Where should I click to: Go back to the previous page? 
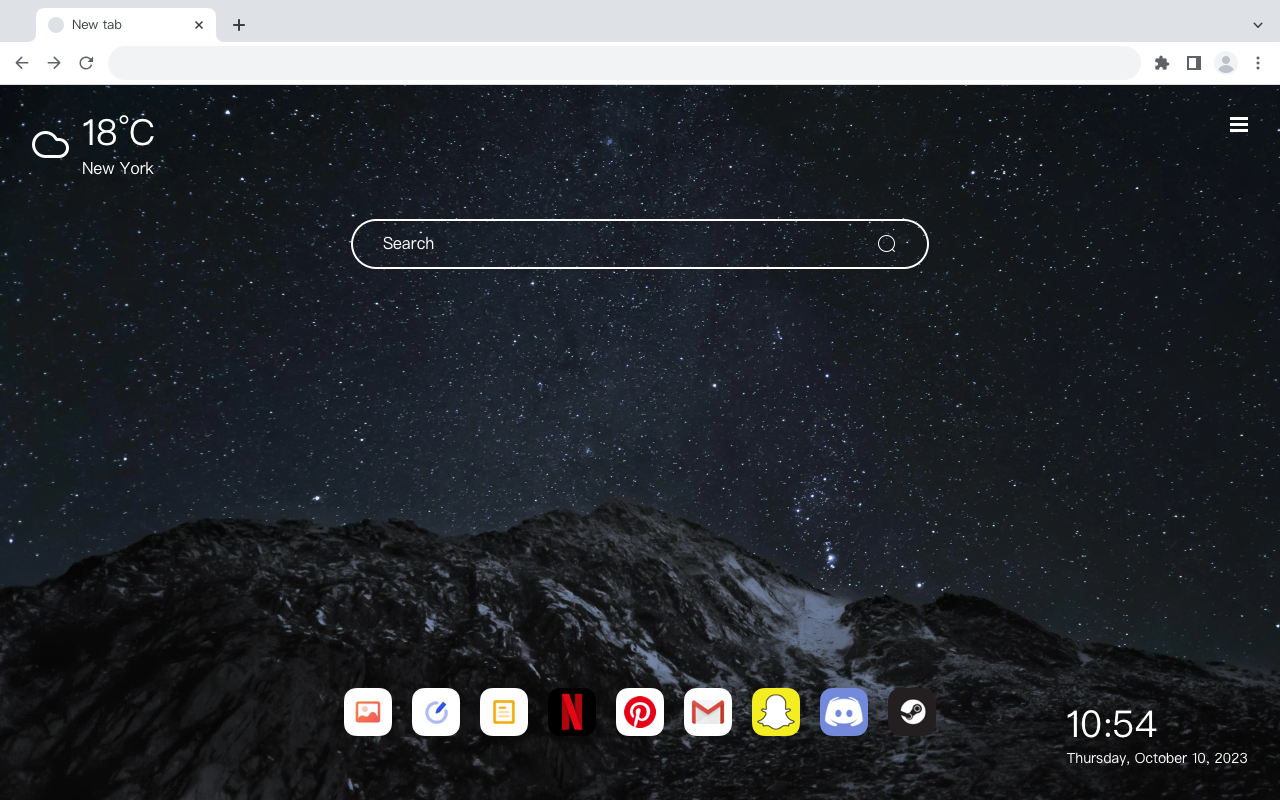22,63
